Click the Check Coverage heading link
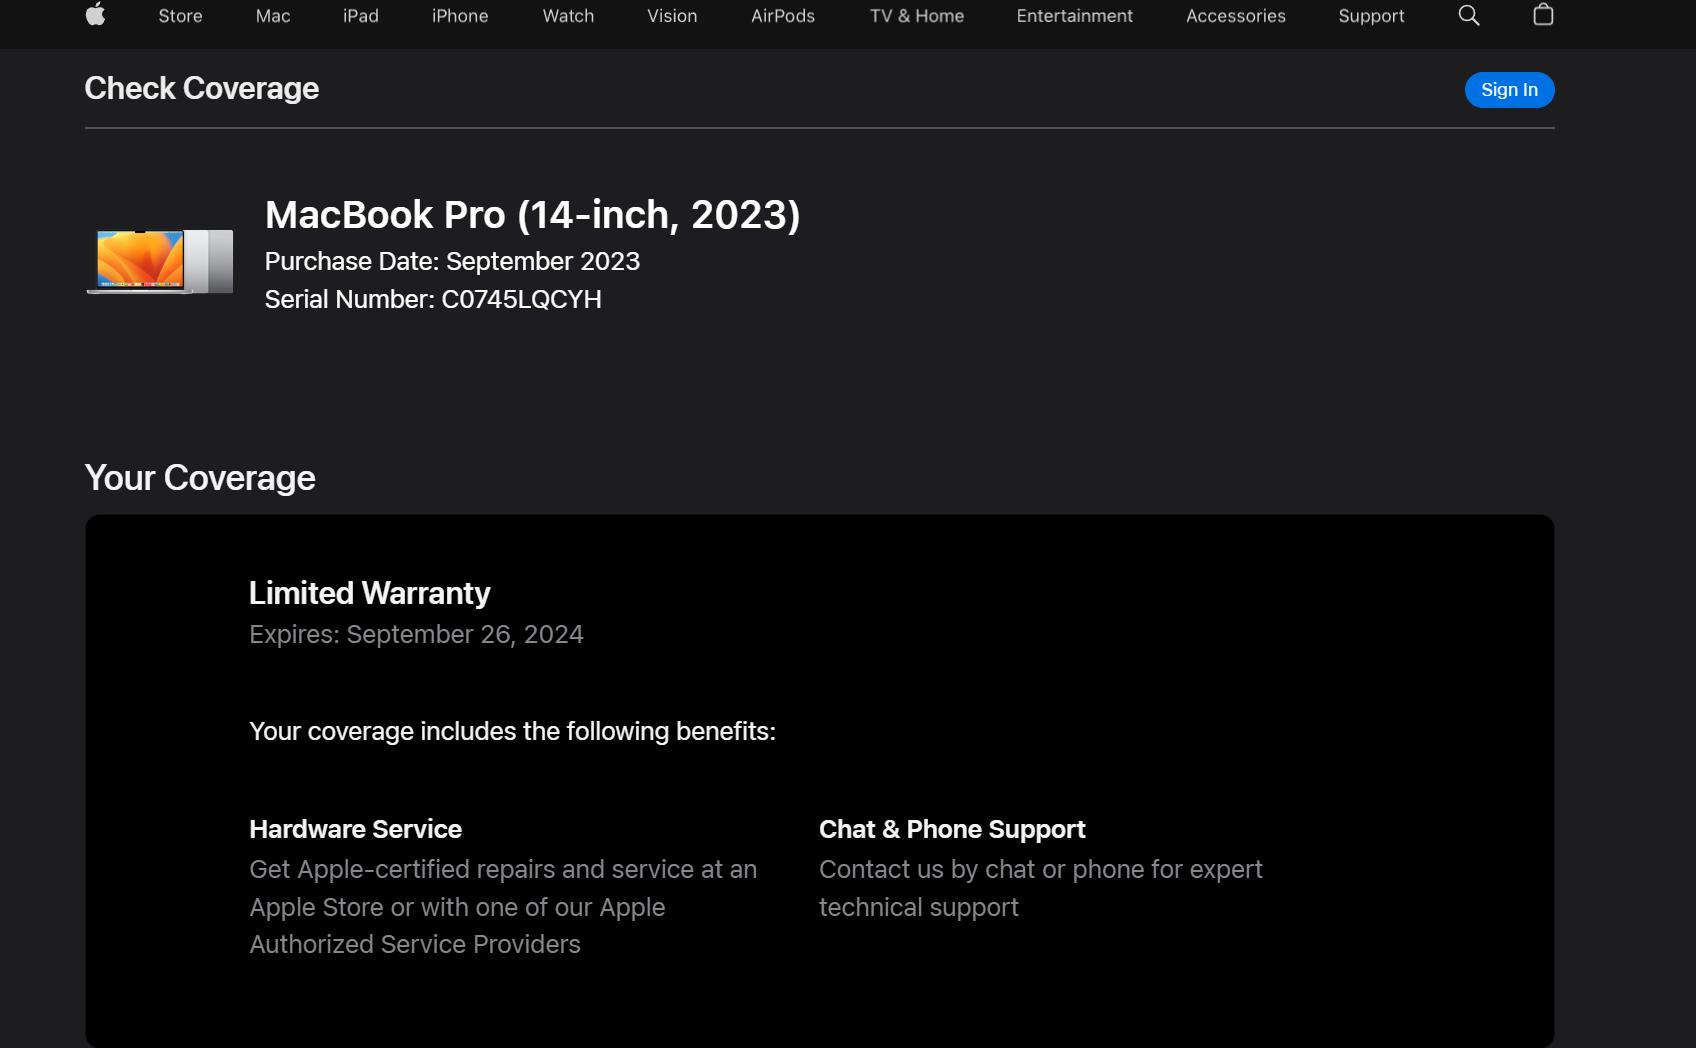 [202, 88]
